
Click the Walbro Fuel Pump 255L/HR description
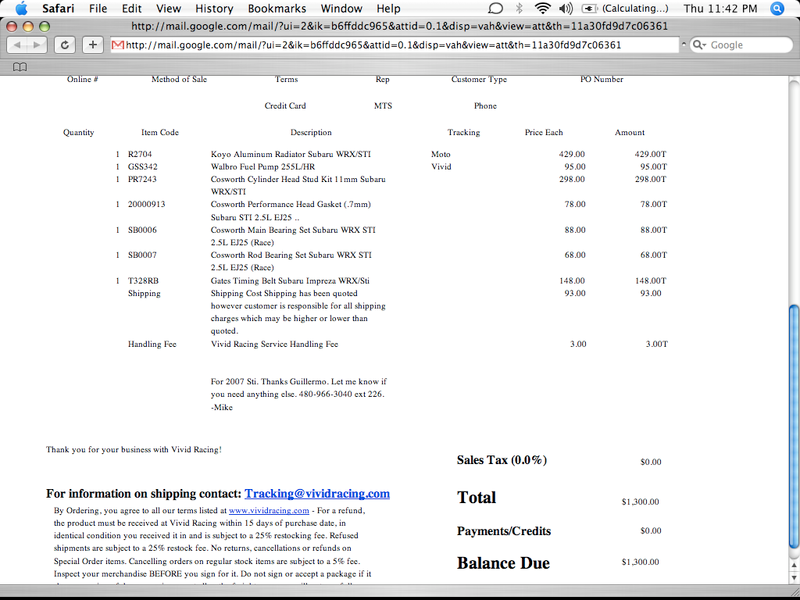click(x=263, y=167)
